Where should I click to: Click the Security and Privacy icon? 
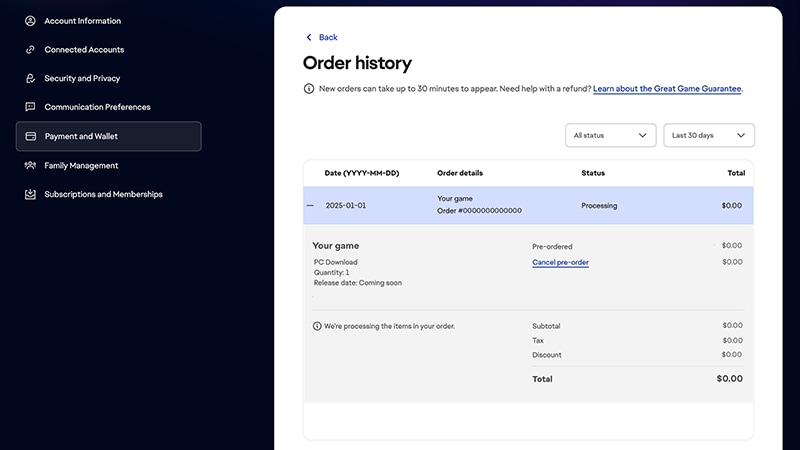pos(31,79)
